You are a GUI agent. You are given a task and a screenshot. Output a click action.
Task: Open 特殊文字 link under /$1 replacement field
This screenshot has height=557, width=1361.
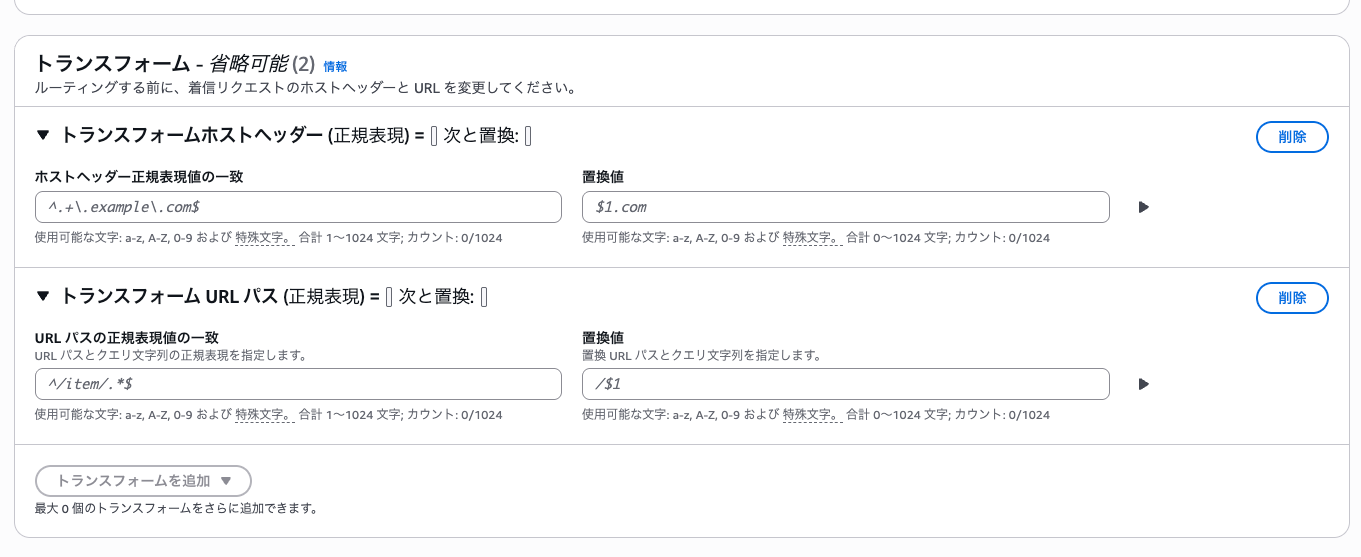pos(811,414)
